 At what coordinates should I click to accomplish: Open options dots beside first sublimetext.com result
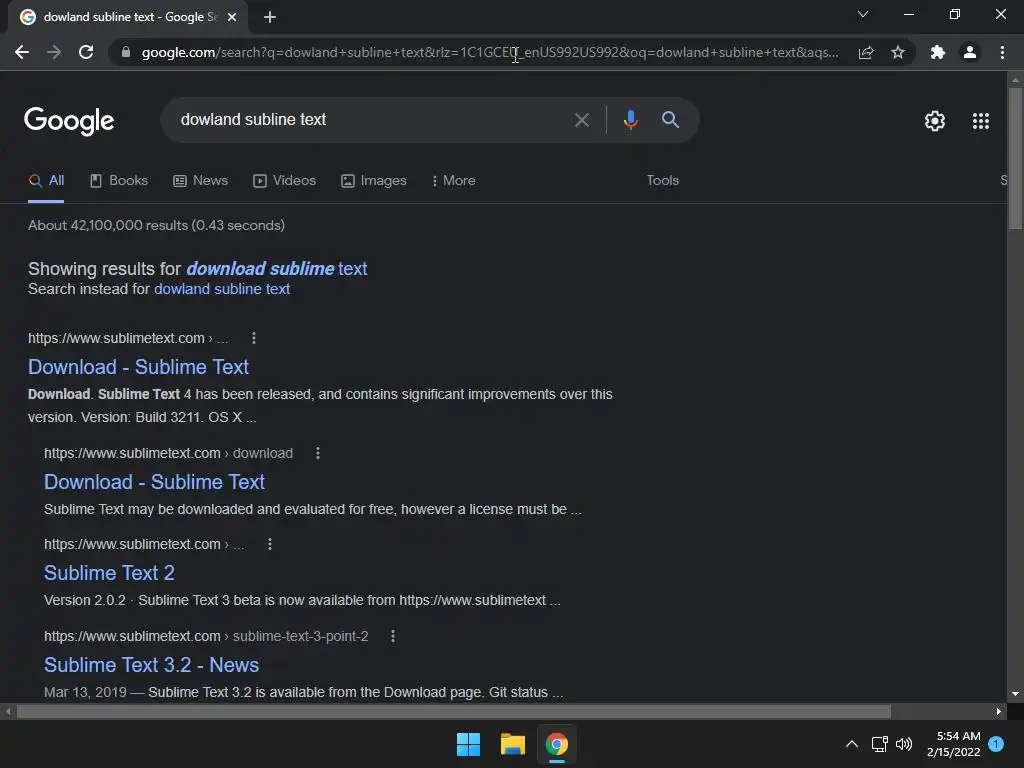[x=254, y=338]
